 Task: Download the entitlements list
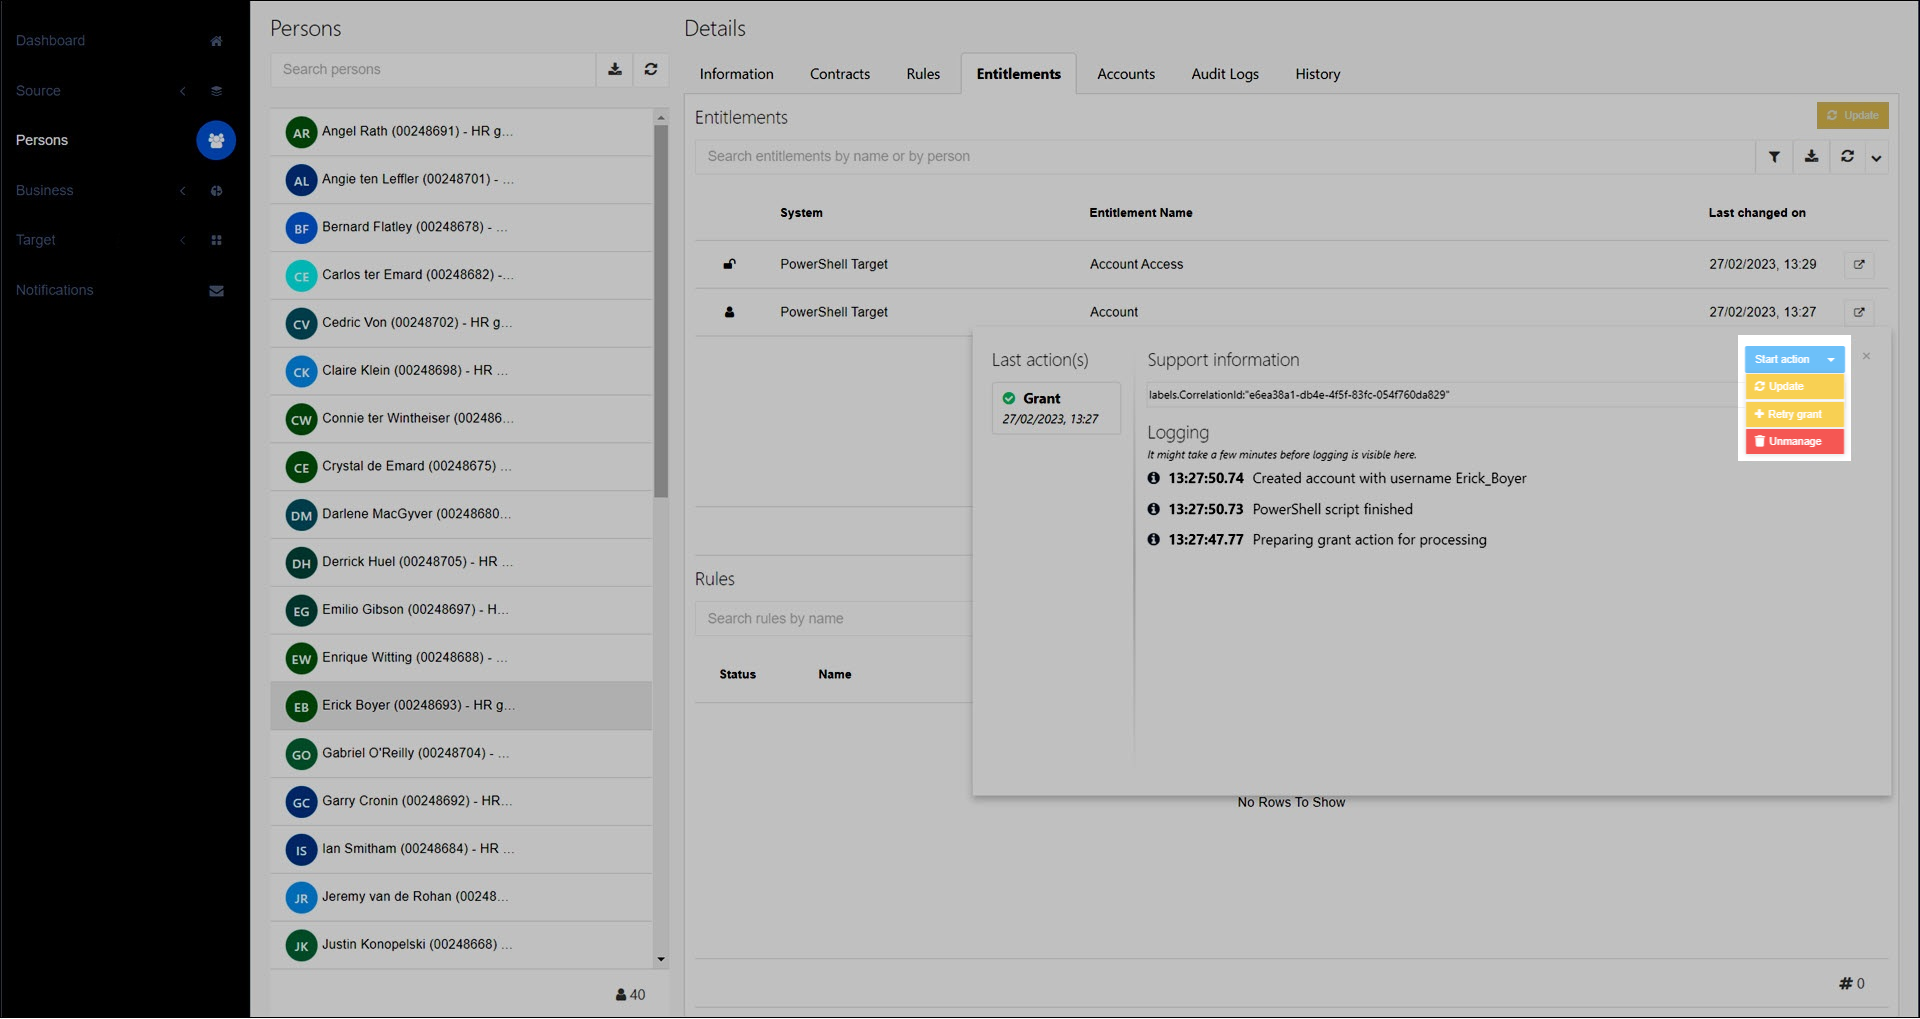coord(1811,157)
